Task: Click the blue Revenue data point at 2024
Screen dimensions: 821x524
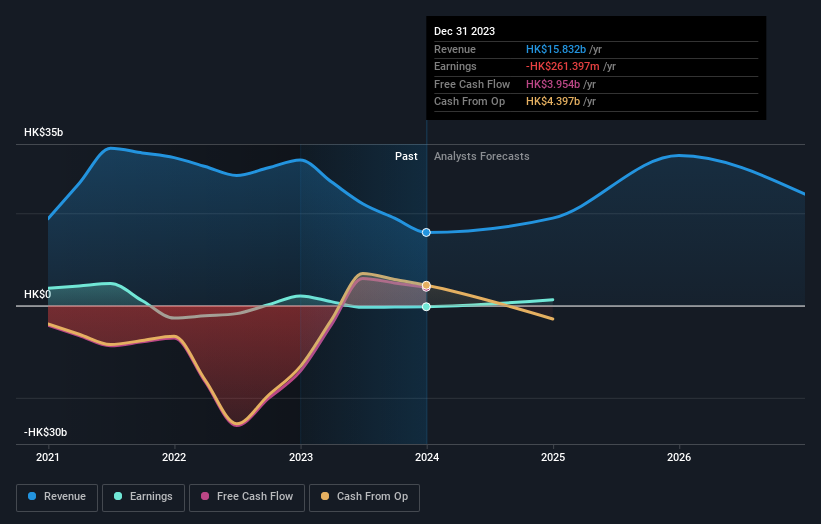Action: (426, 232)
